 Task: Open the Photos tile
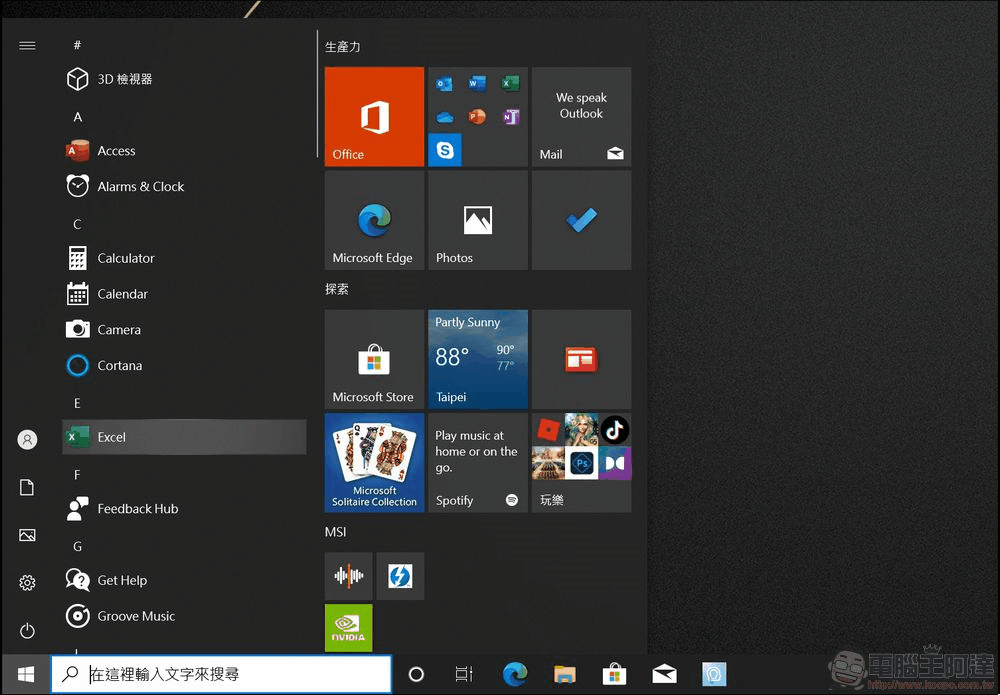click(478, 220)
